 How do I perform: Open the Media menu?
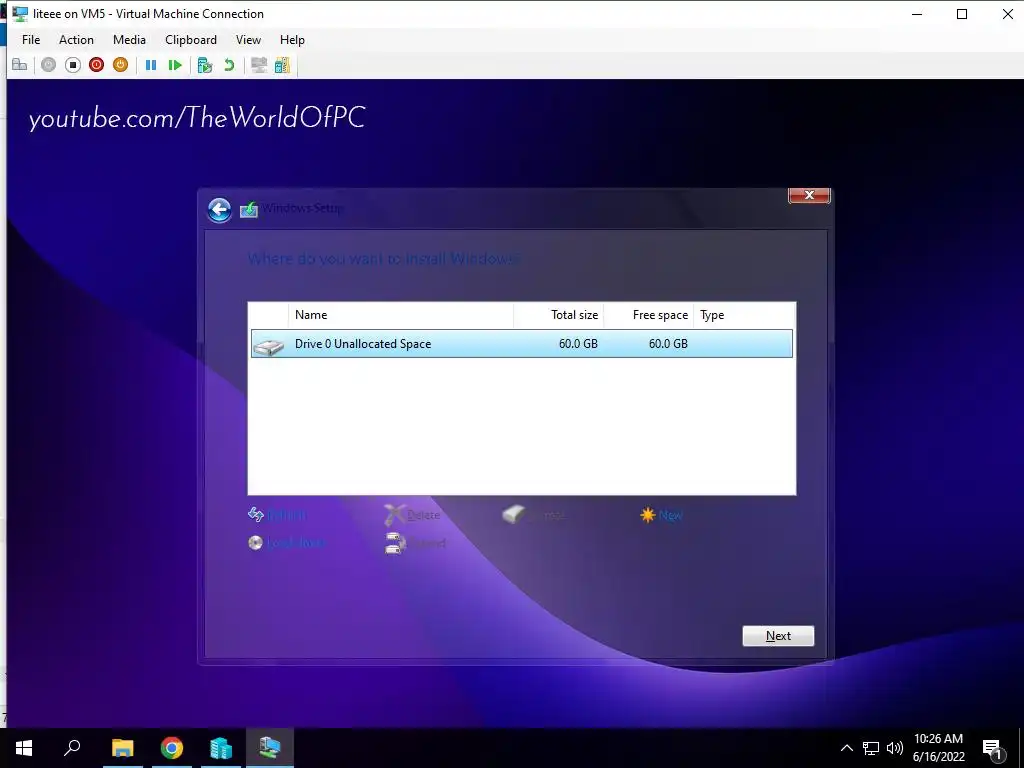129,40
